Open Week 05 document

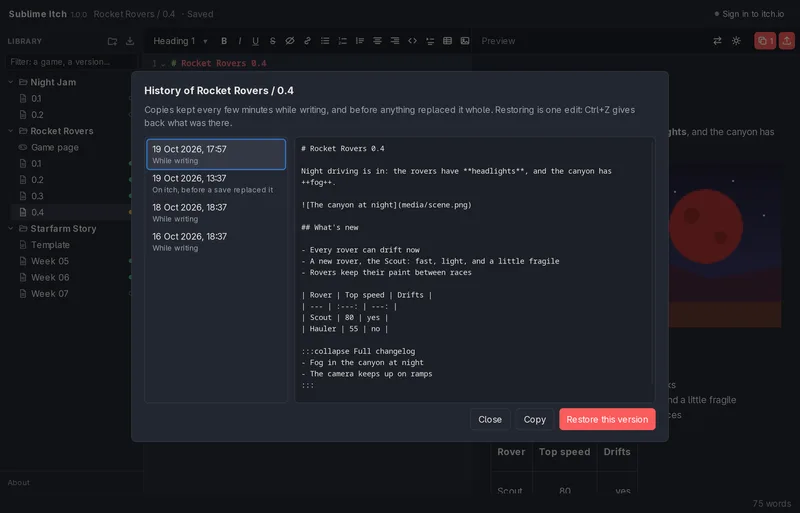[x=71, y=261]
